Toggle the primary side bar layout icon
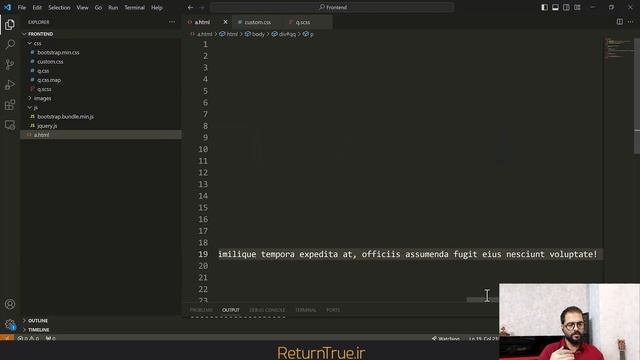Screen dimensions: 640x360 point(544,7)
